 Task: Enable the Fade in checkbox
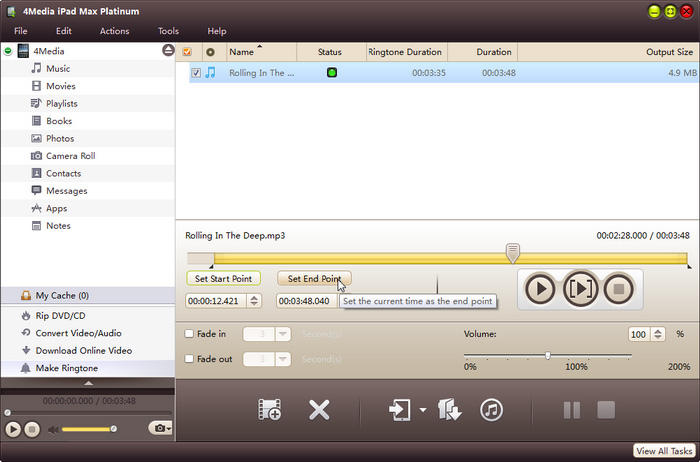[x=191, y=334]
